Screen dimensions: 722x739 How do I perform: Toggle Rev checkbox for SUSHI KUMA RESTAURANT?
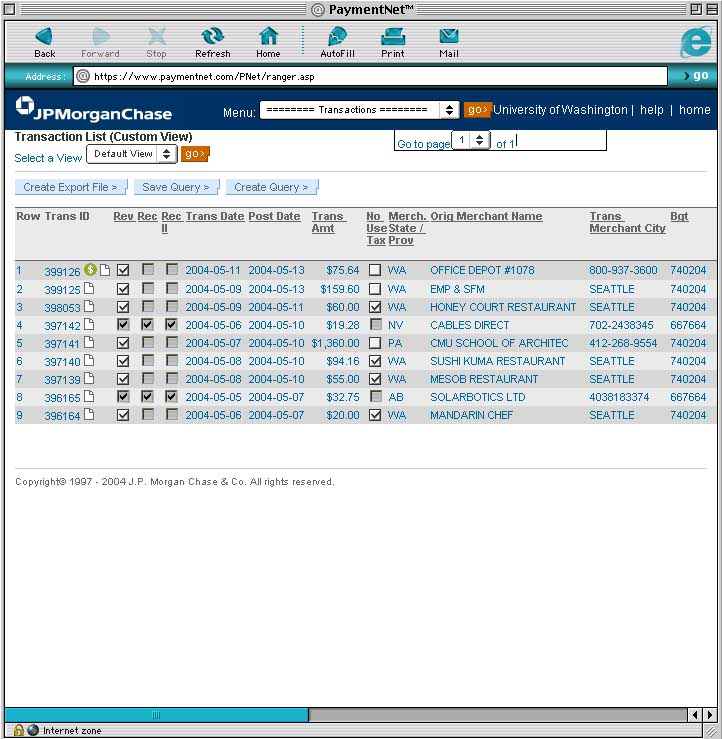pyautogui.click(x=123, y=361)
